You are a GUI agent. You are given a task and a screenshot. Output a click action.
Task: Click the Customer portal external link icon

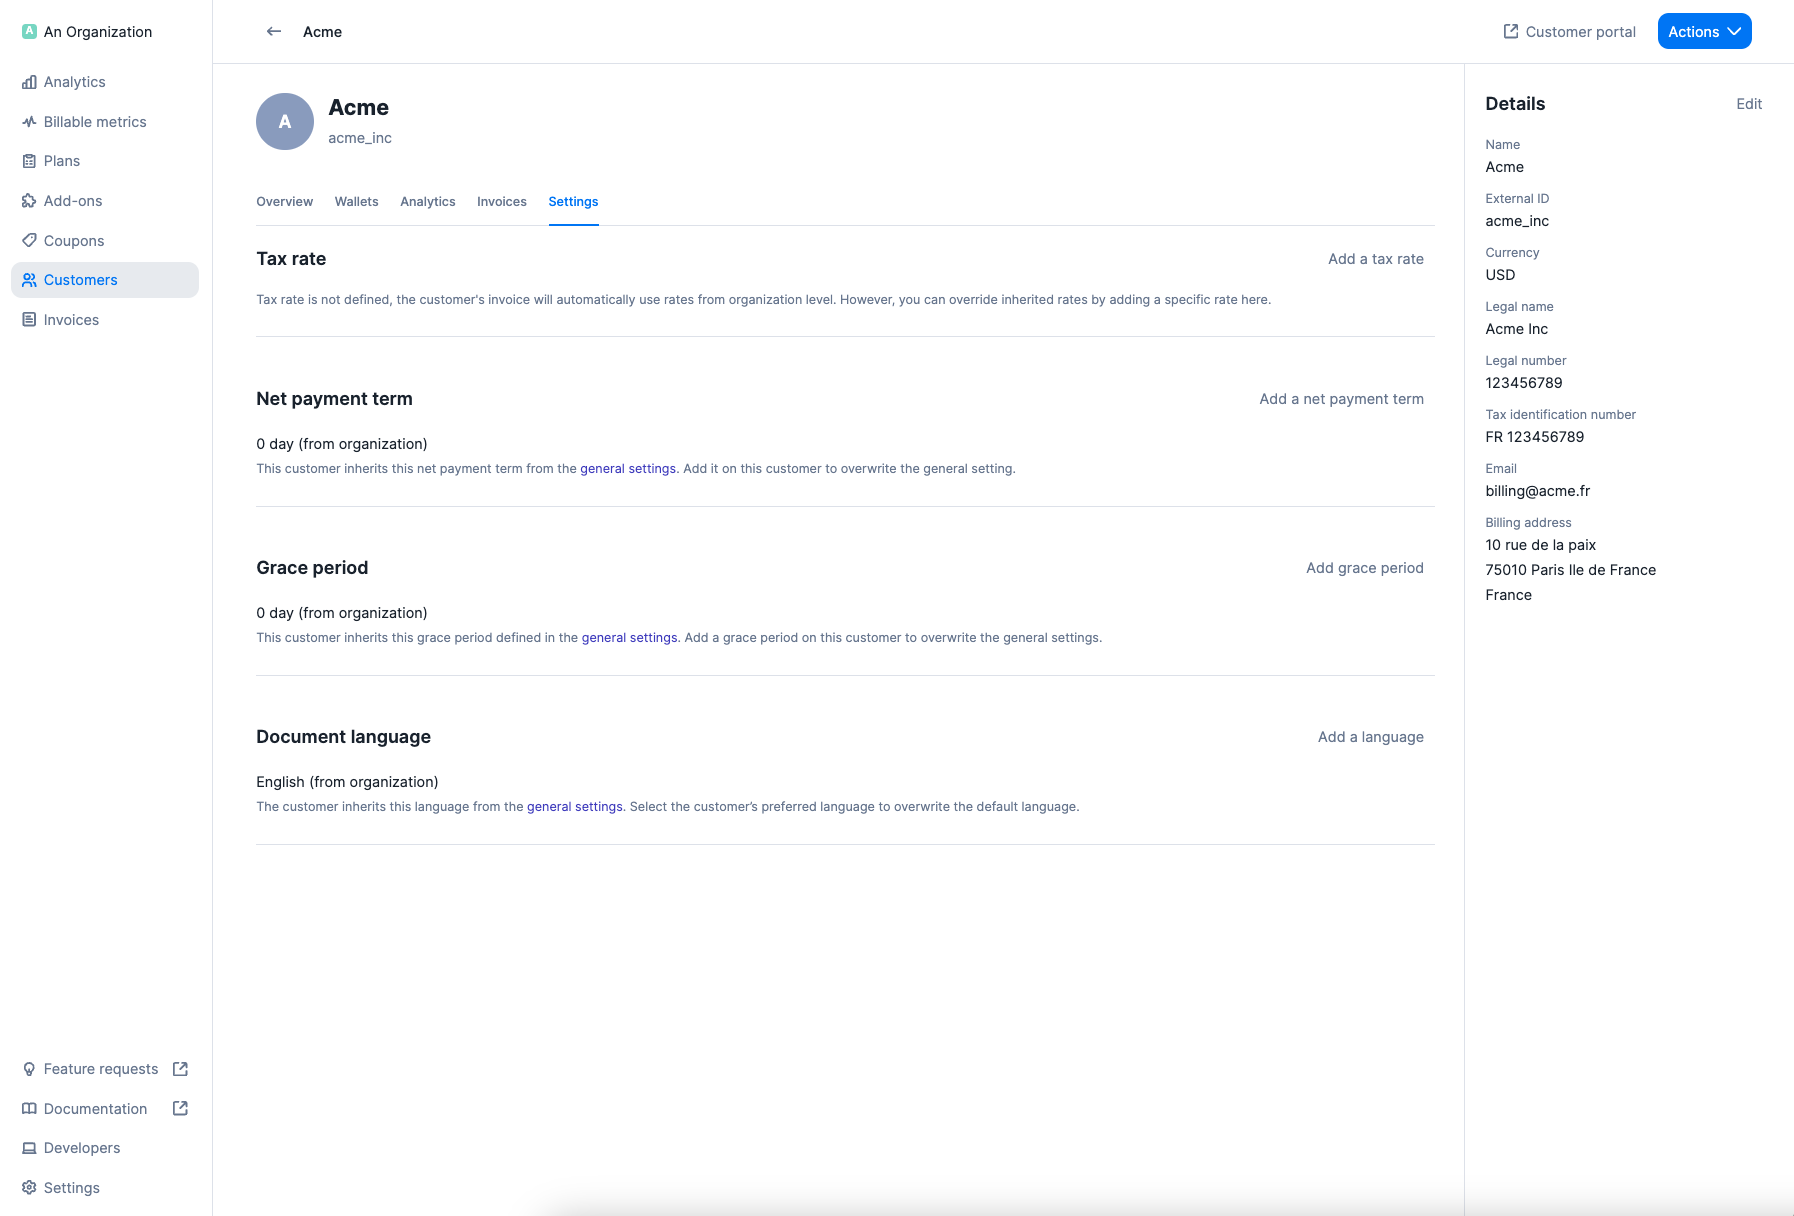(1511, 32)
